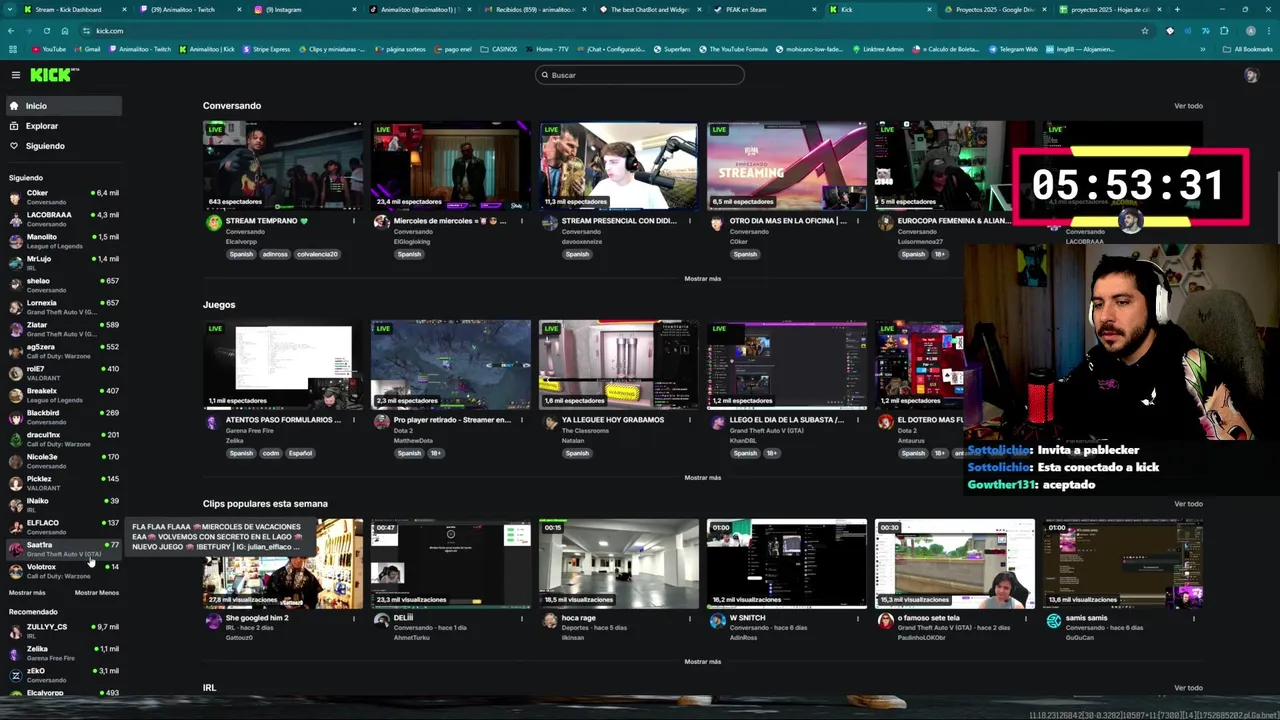Image resolution: width=1280 pixels, height=720 pixels.
Task: Play the samis samis clip
Action: (1123, 563)
